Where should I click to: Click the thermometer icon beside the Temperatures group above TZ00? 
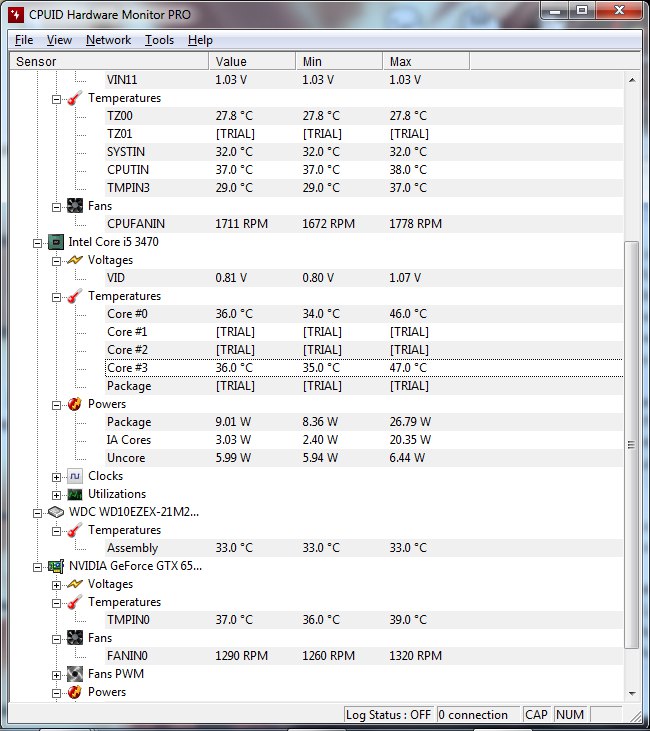pos(75,98)
